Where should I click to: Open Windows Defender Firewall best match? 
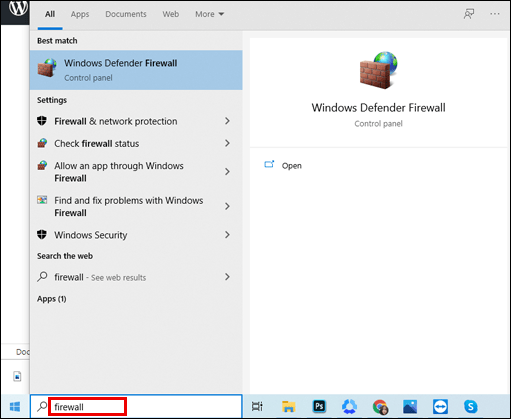pos(136,70)
